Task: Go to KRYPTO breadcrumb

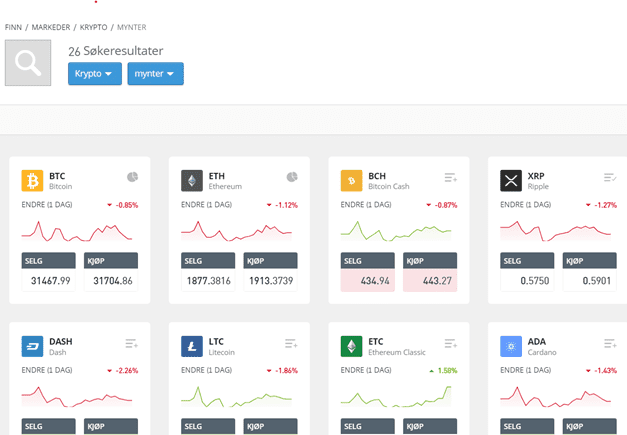Action: click(x=94, y=27)
